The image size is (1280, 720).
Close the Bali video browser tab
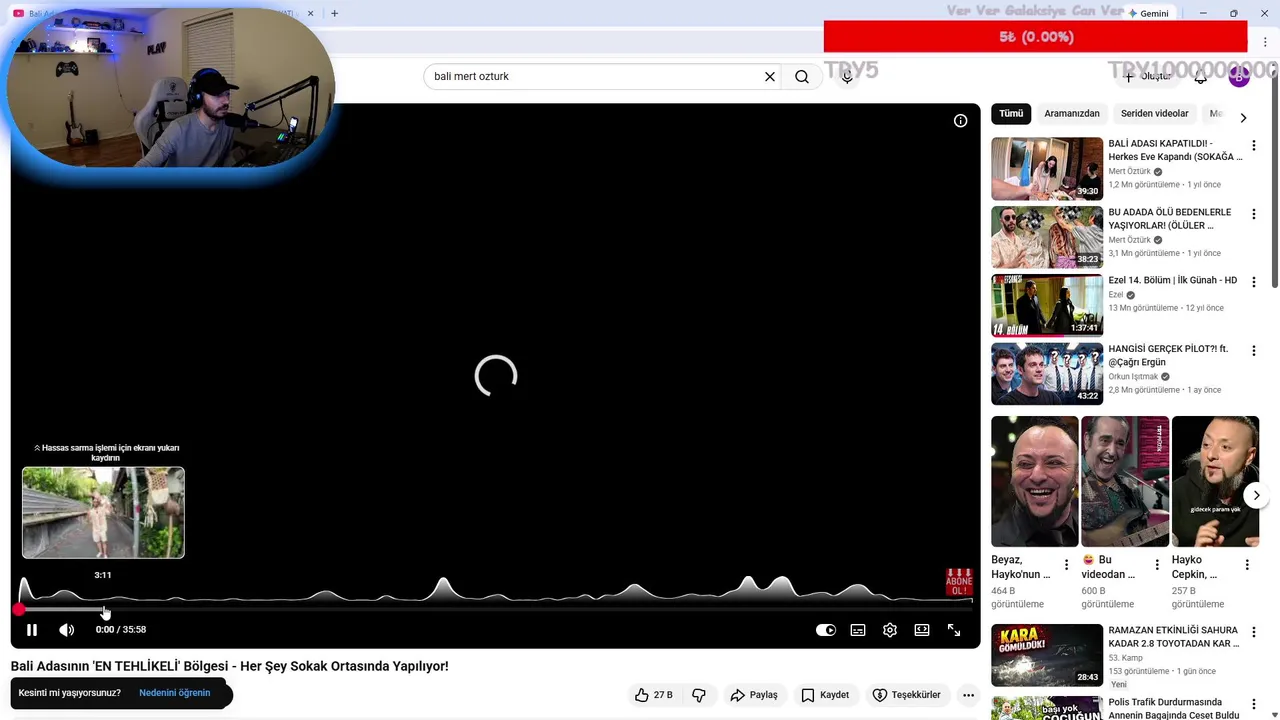point(310,13)
